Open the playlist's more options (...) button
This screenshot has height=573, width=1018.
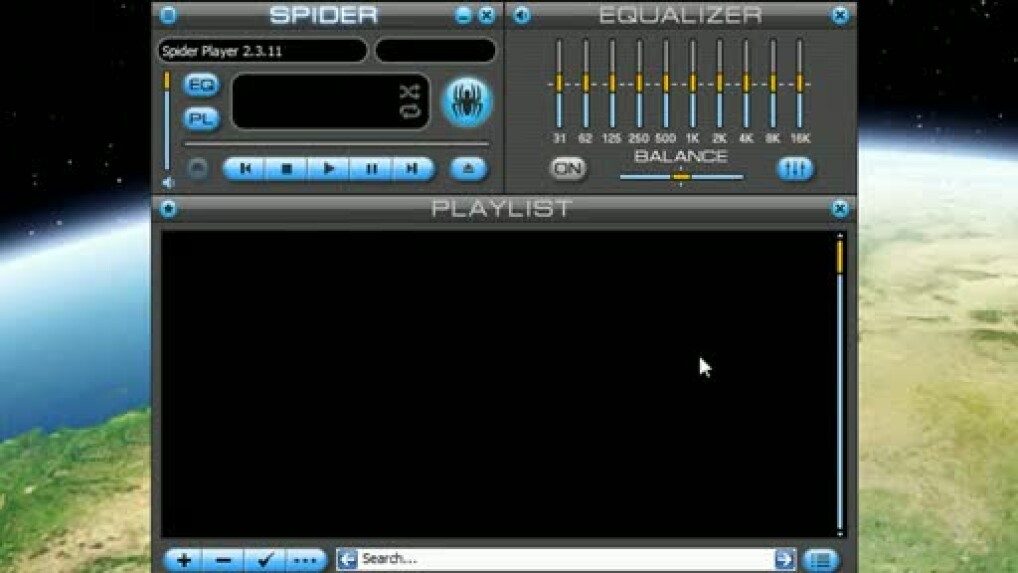306,560
